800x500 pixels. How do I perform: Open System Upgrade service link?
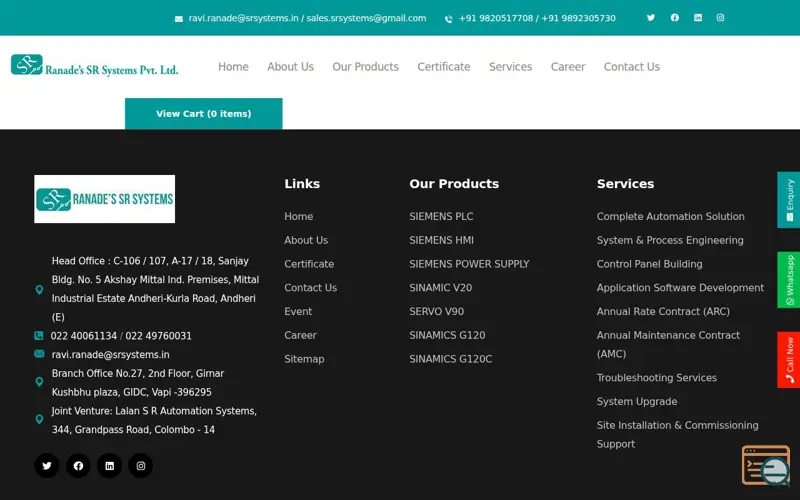(637, 402)
